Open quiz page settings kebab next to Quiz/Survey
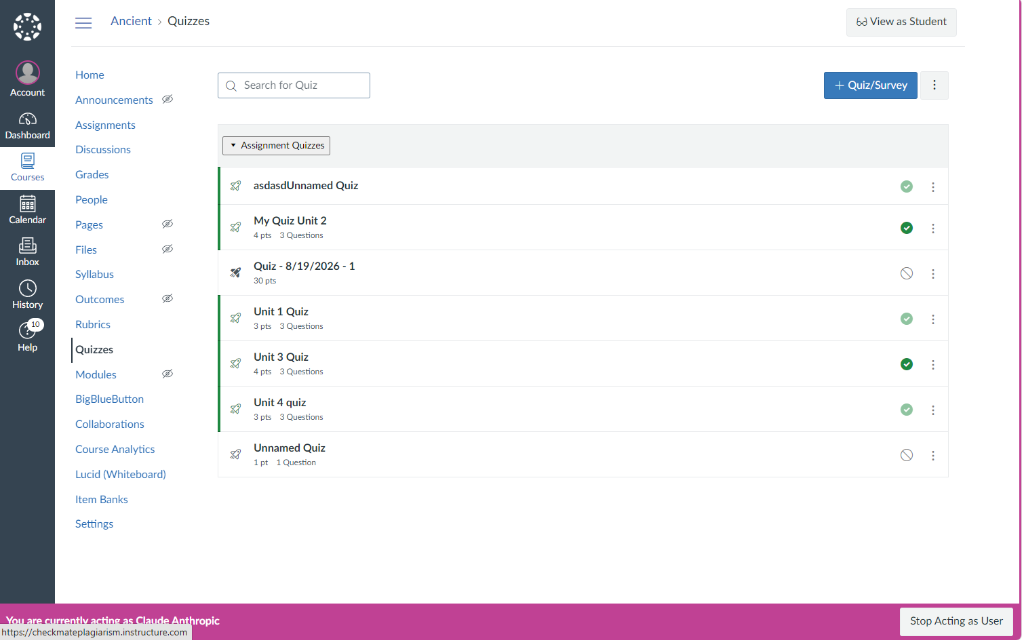 click(x=935, y=86)
